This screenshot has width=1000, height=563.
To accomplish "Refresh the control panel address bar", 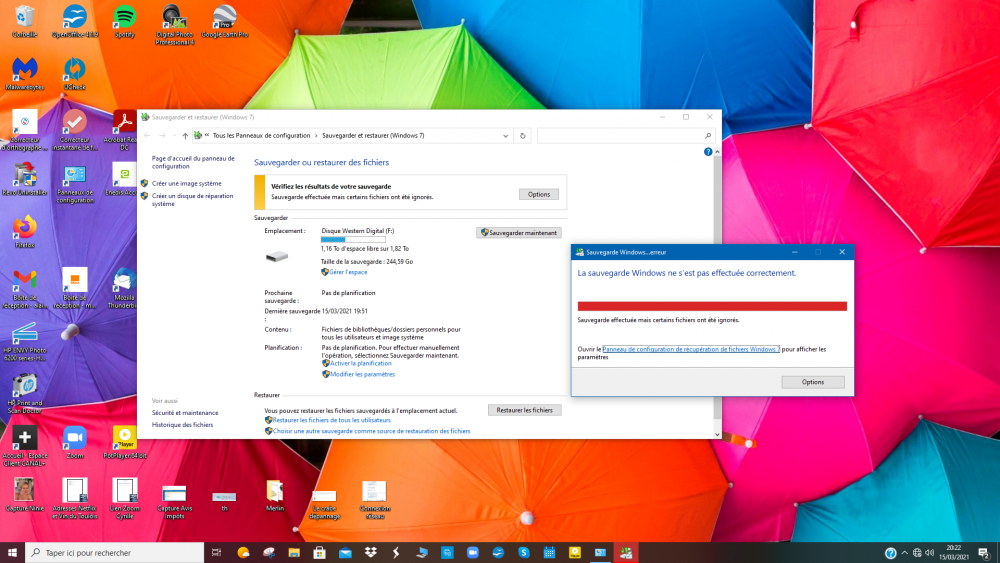I will [x=523, y=135].
